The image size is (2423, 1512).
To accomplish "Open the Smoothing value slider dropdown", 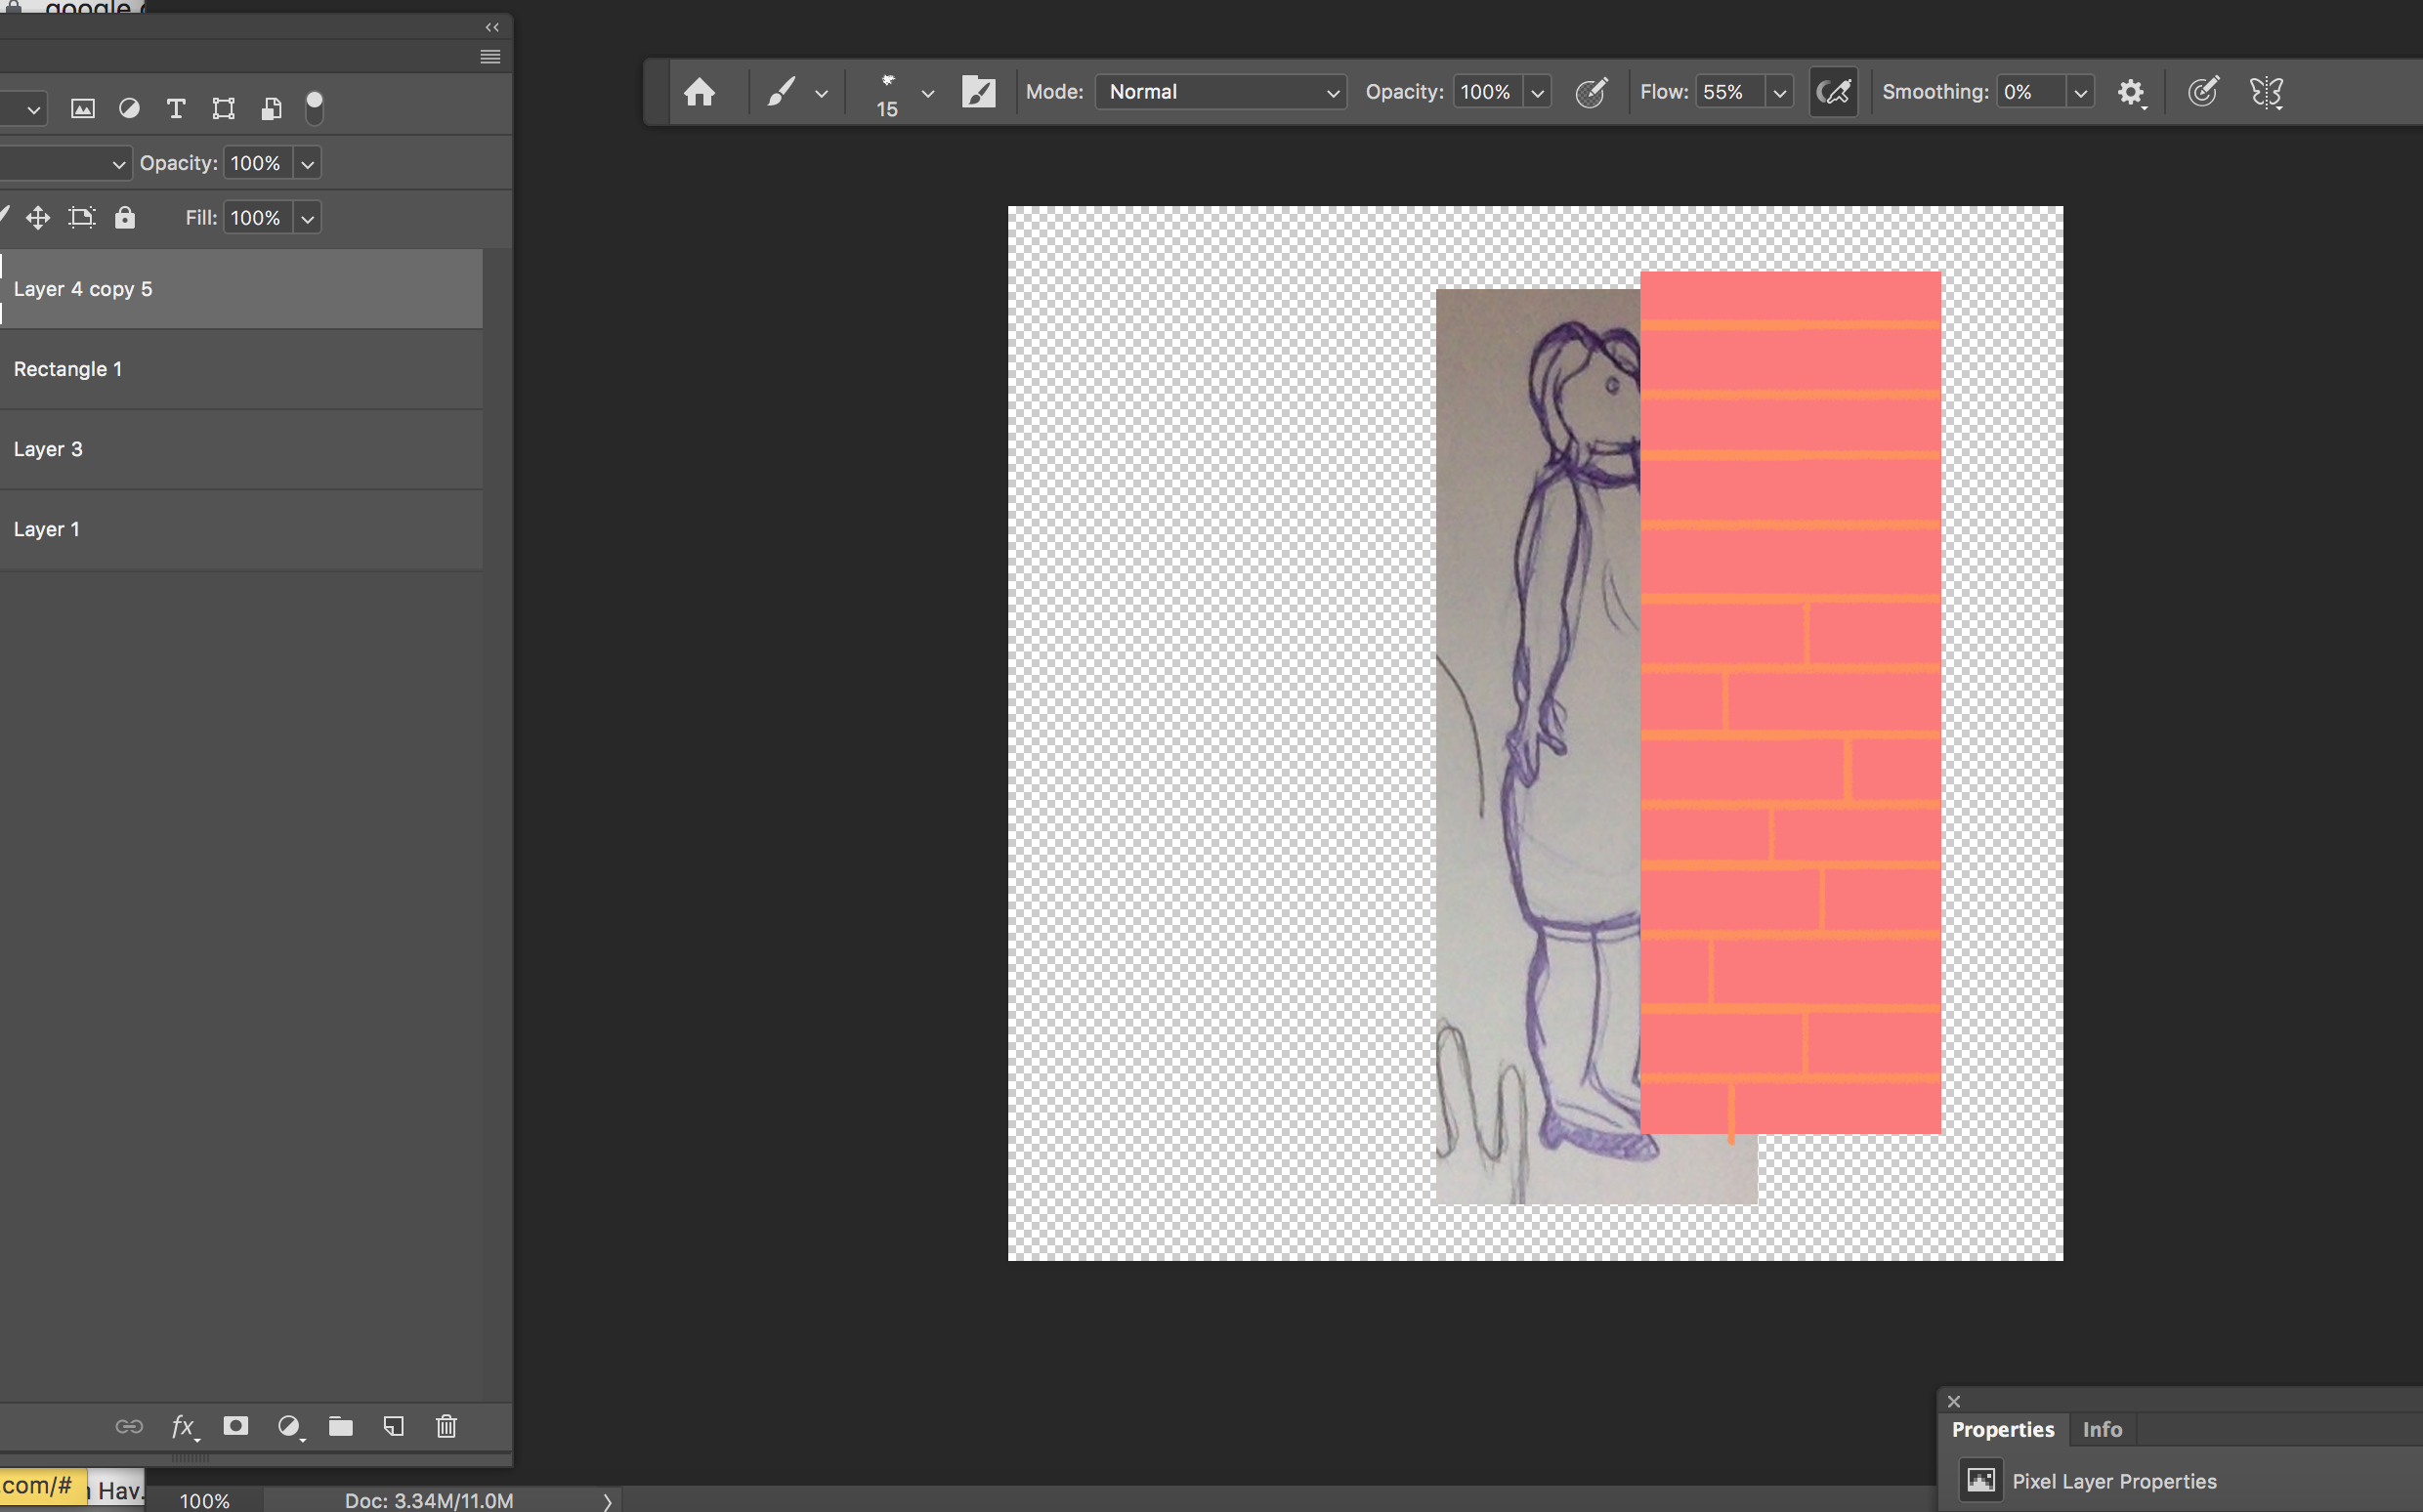I will coord(2080,93).
